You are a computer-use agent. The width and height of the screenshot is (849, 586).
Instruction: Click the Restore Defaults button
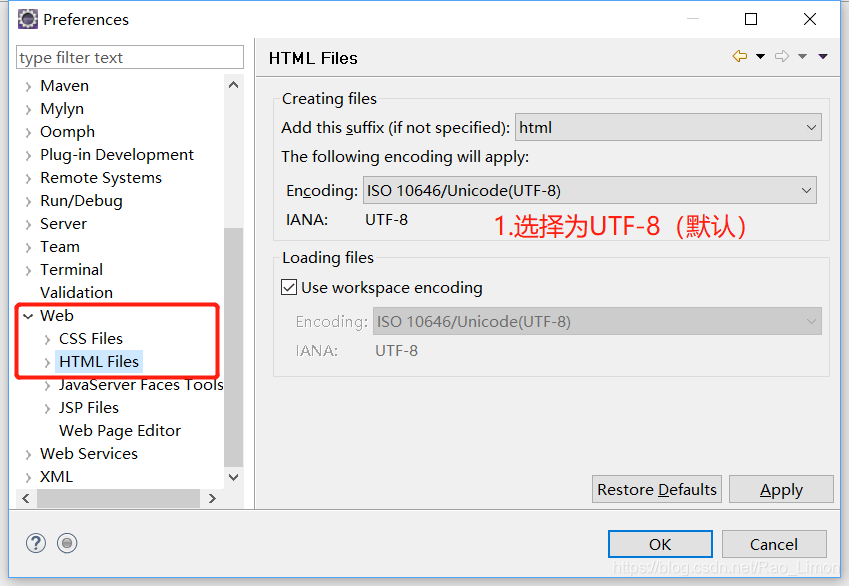coord(657,489)
